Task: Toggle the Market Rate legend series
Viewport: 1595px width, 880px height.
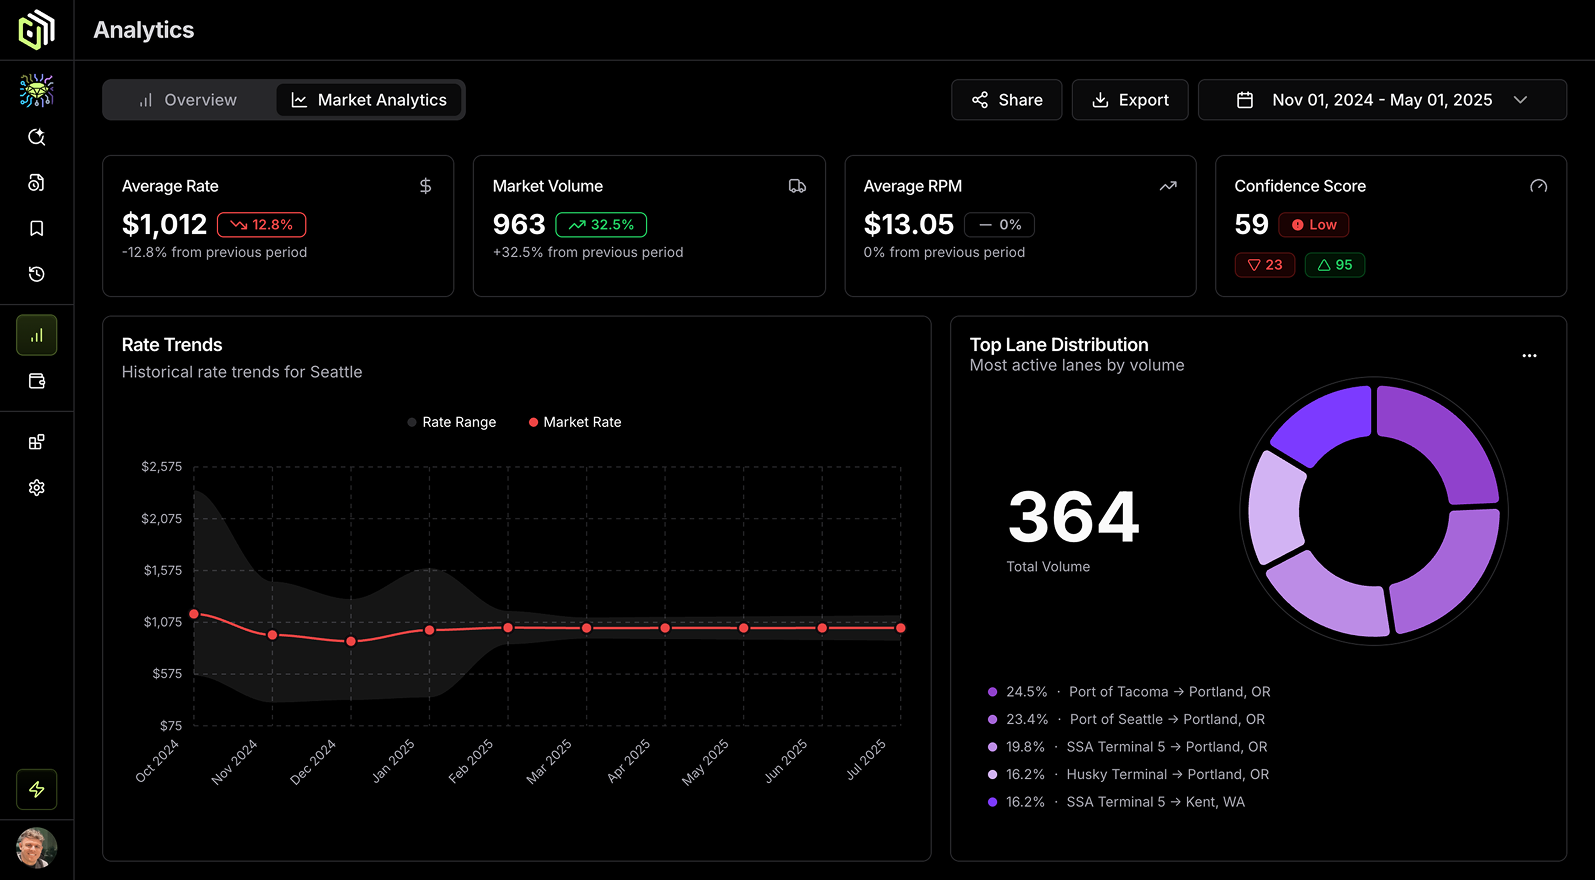Action: (x=575, y=422)
